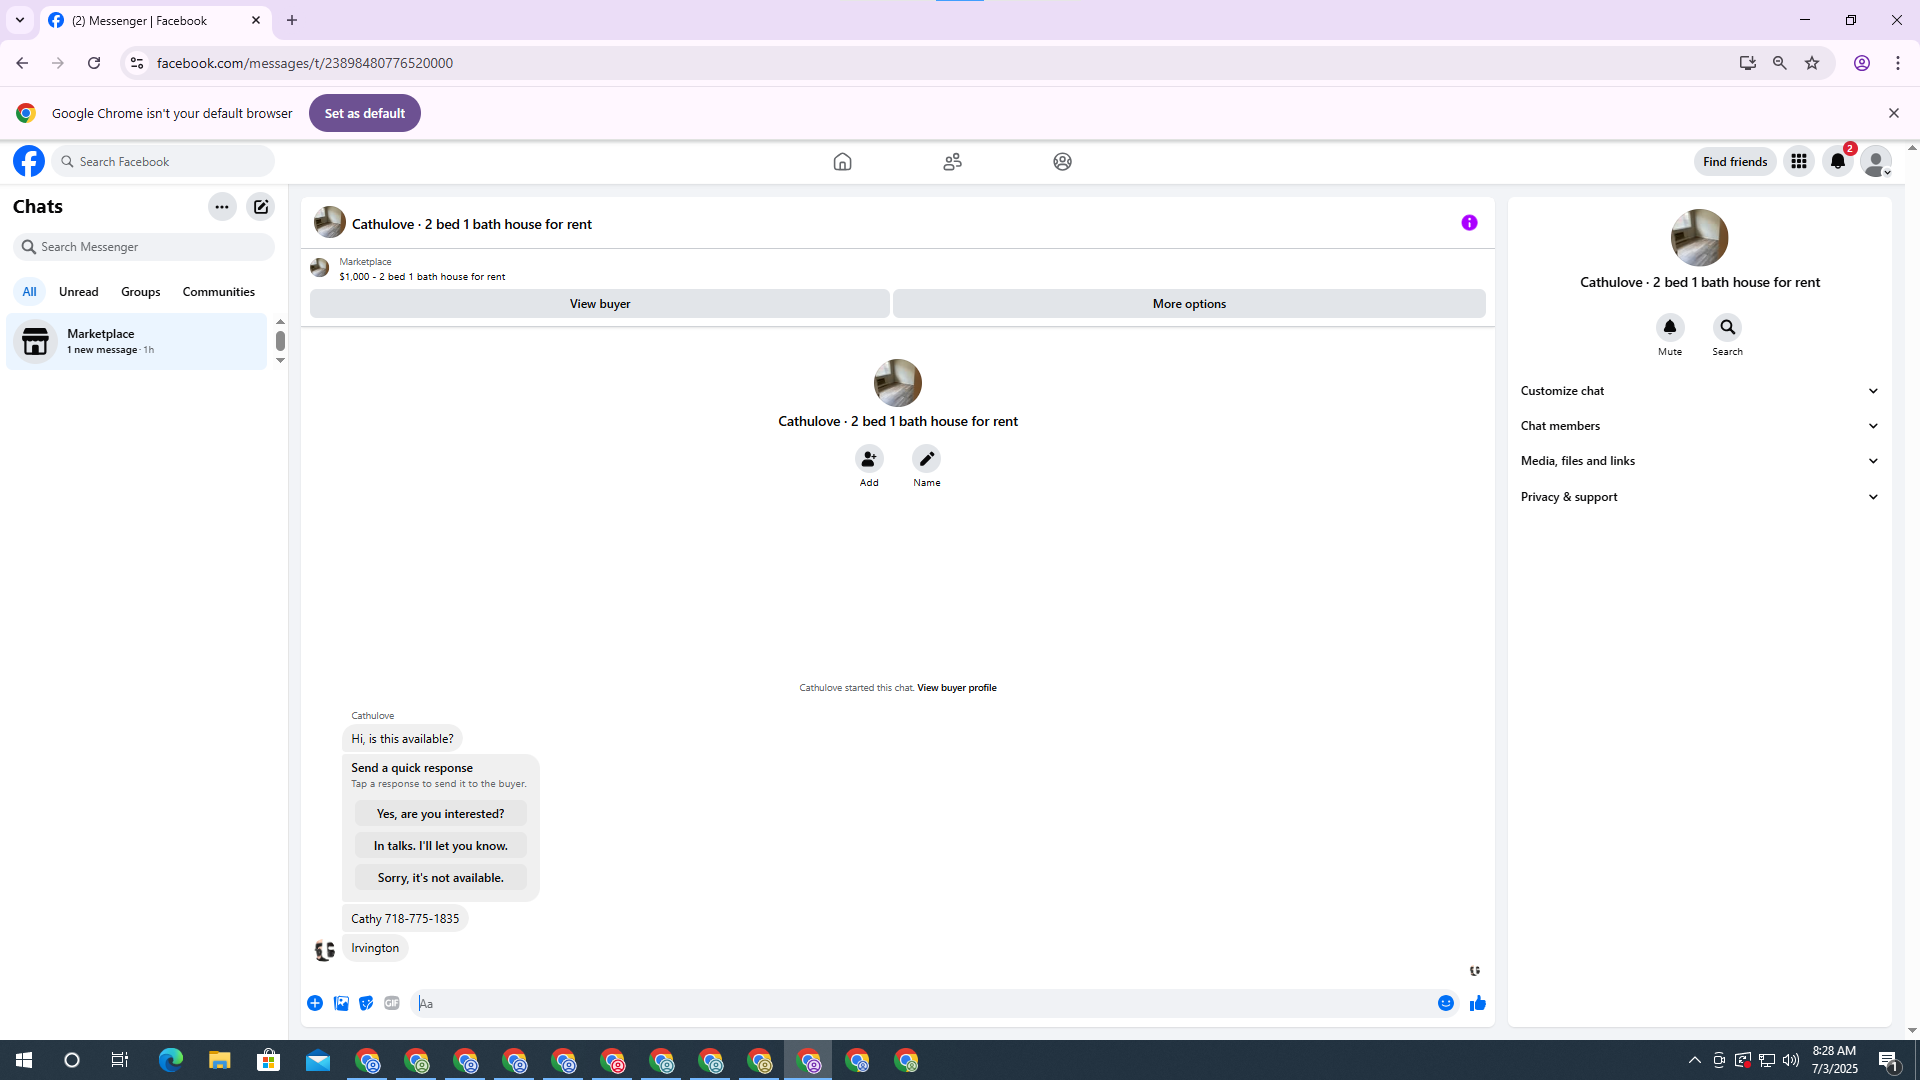Image resolution: width=1920 pixels, height=1080 pixels.
Task: Click the thumbs-up like icon
Action: [x=1477, y=1003]
